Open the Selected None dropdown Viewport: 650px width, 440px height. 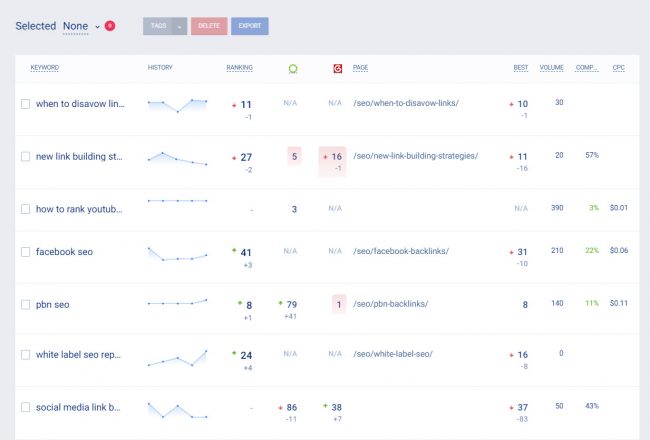(81, 26)
